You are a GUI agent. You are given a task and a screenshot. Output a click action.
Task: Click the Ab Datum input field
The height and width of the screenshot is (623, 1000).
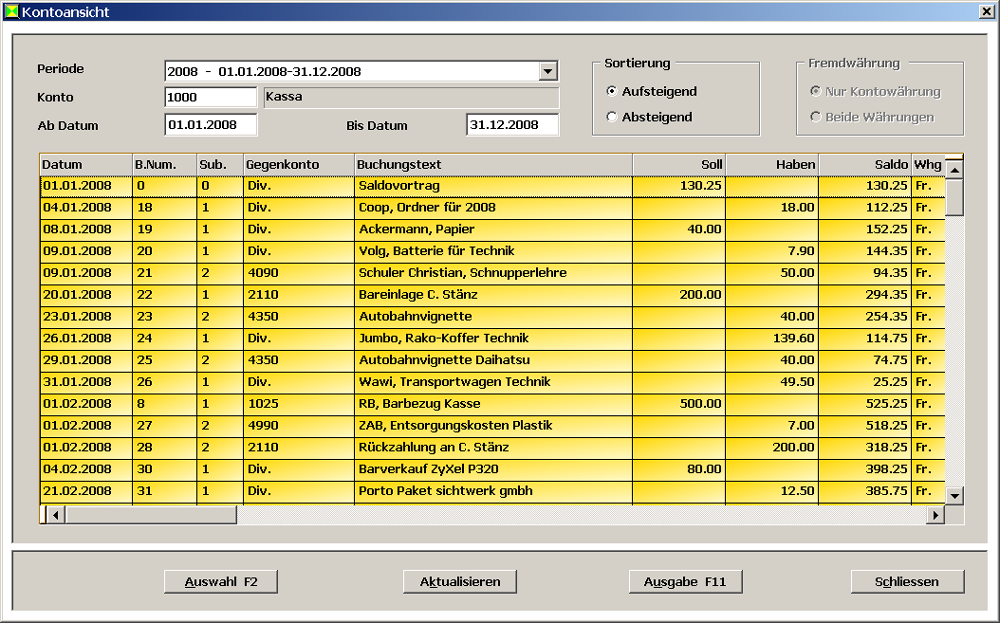click(x=210, y=125)
